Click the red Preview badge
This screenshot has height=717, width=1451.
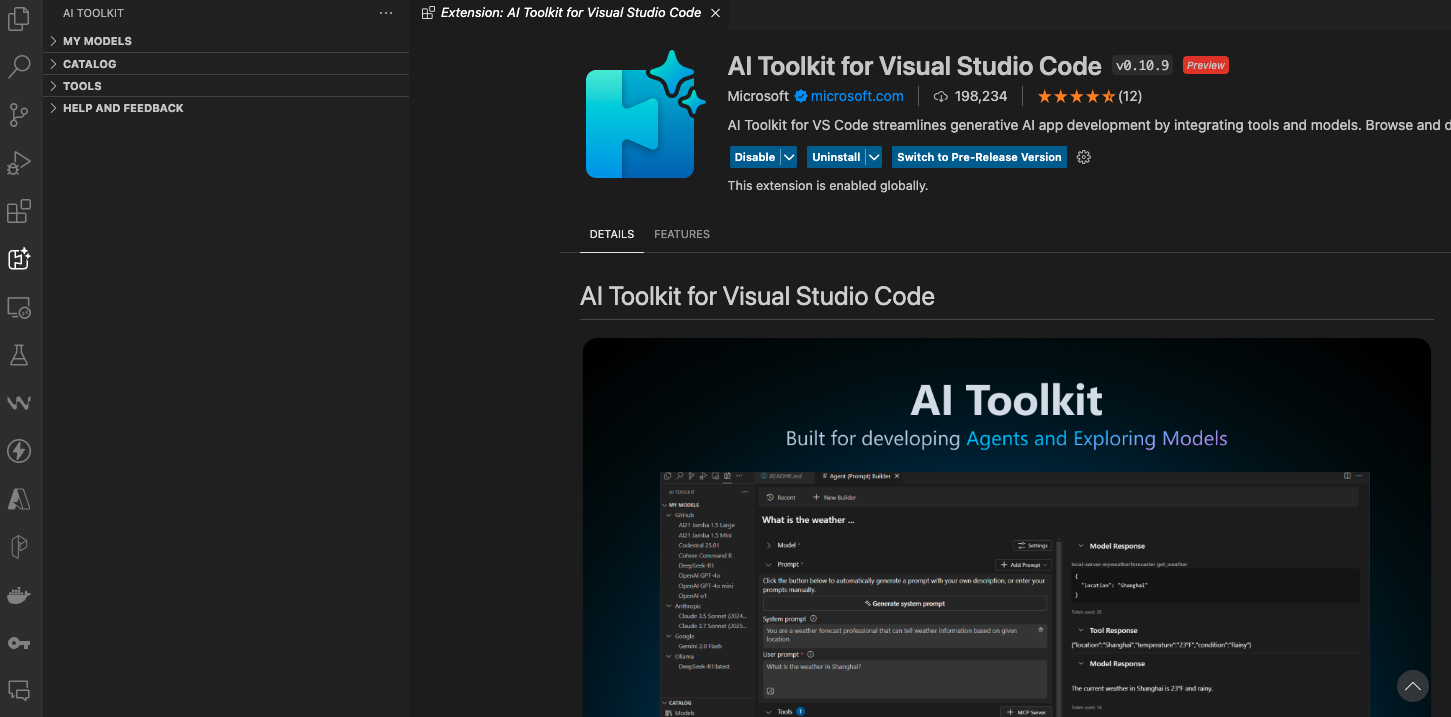point(1206,65)
